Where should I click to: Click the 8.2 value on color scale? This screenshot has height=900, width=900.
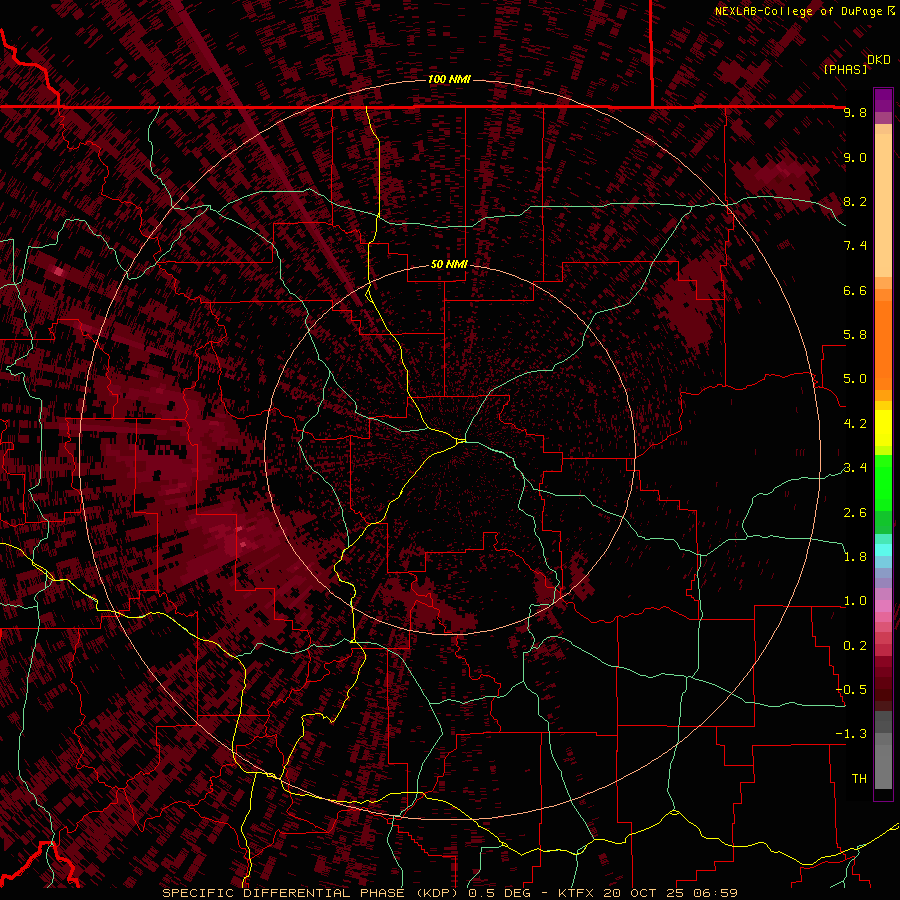coord(855,201)
